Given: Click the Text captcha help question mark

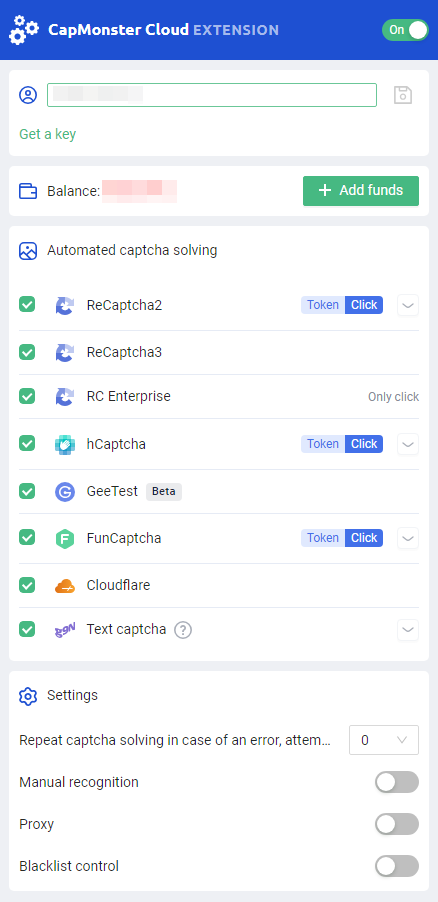Looking at the screenshot, I should tap(183, 630).
